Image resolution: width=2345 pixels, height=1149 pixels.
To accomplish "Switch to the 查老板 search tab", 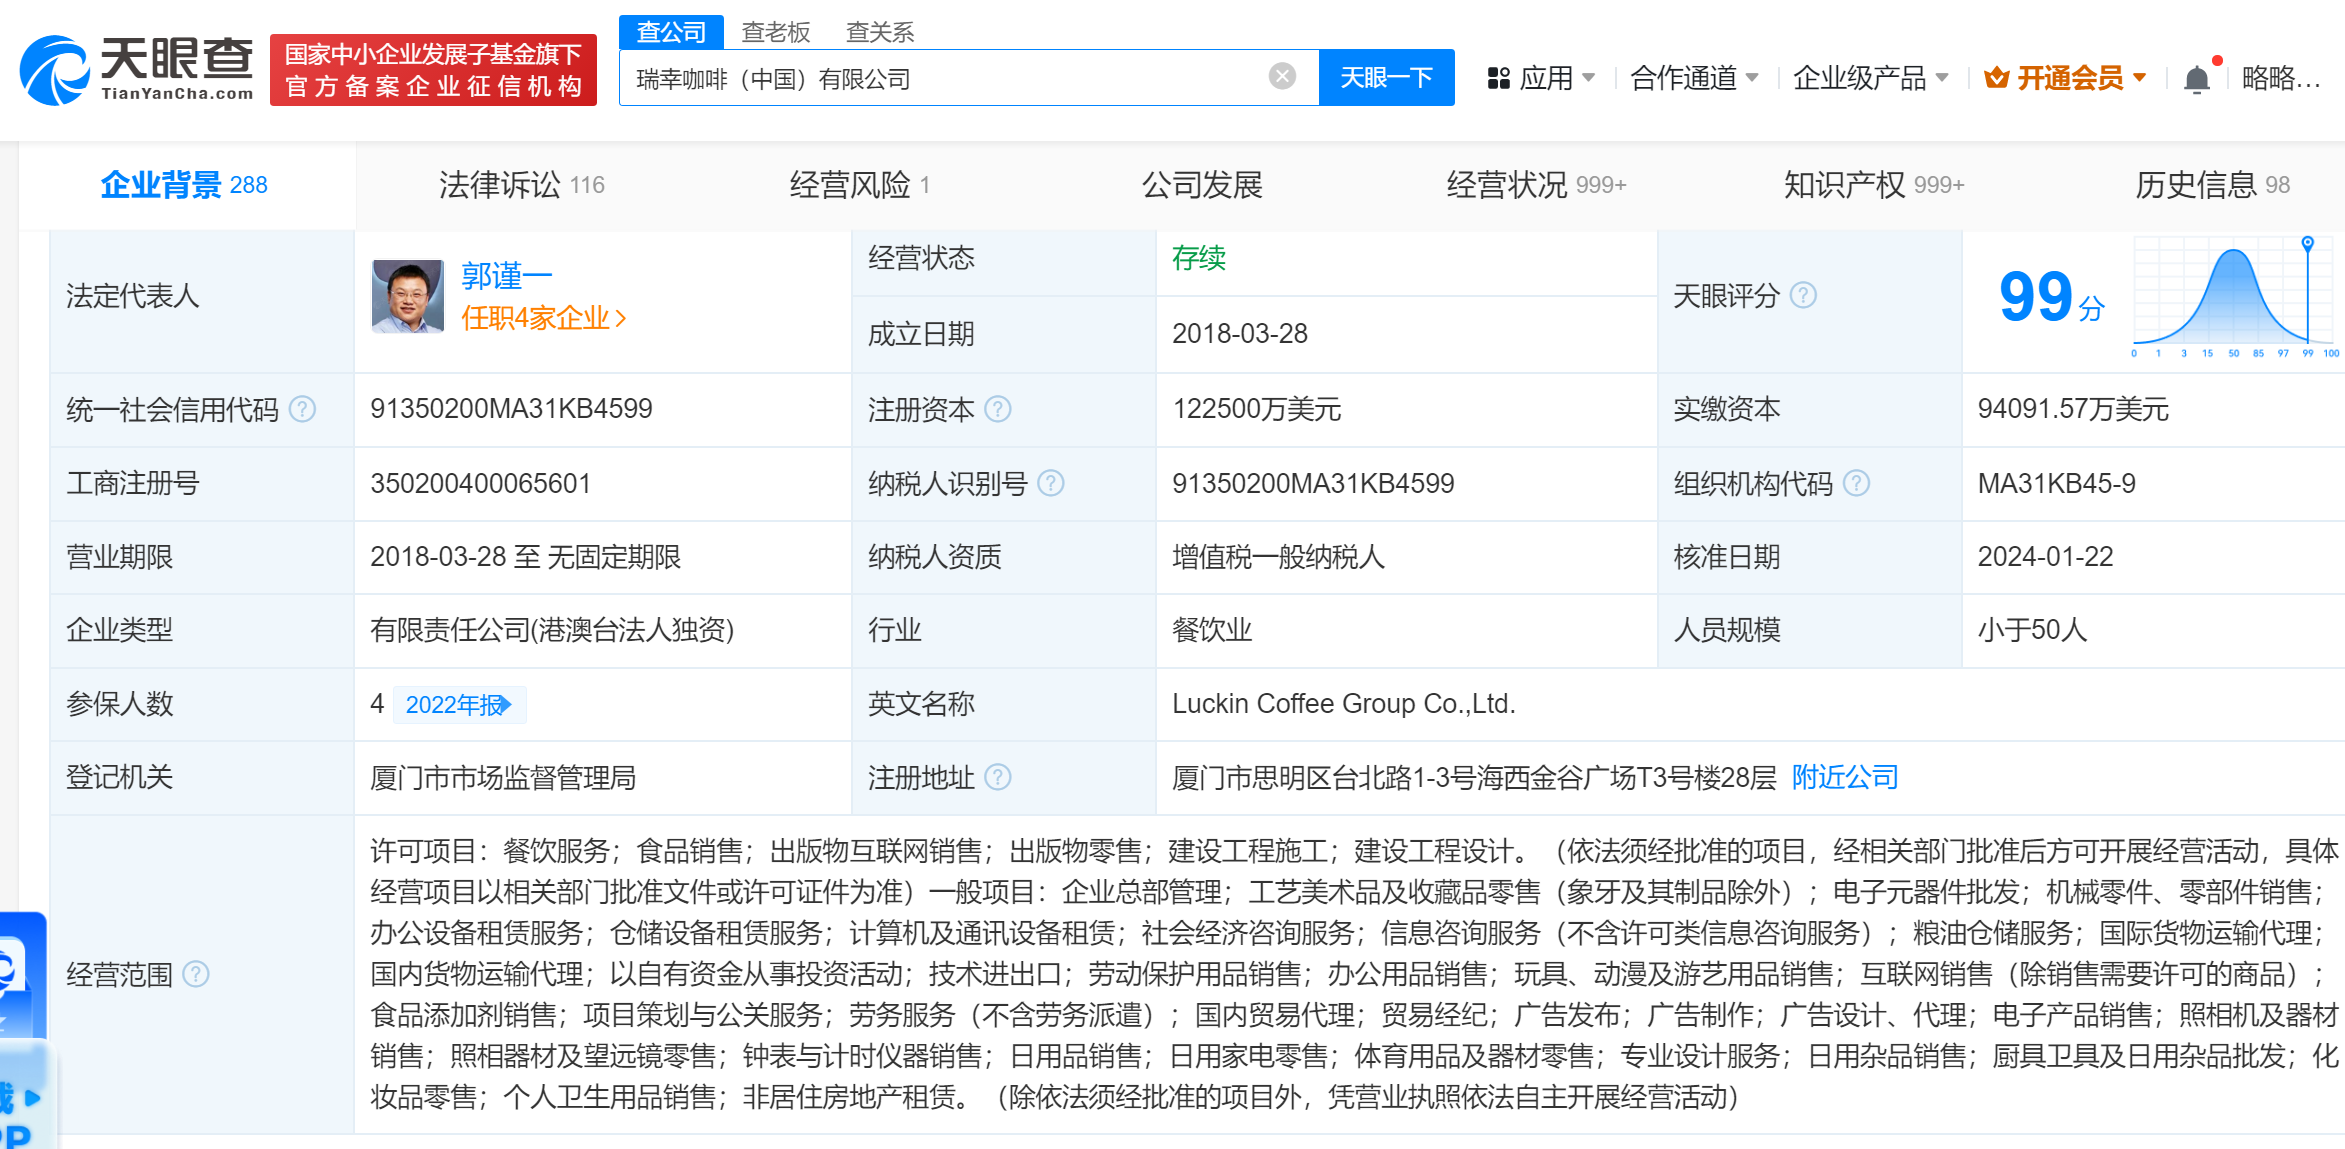I will coord(776,32).
